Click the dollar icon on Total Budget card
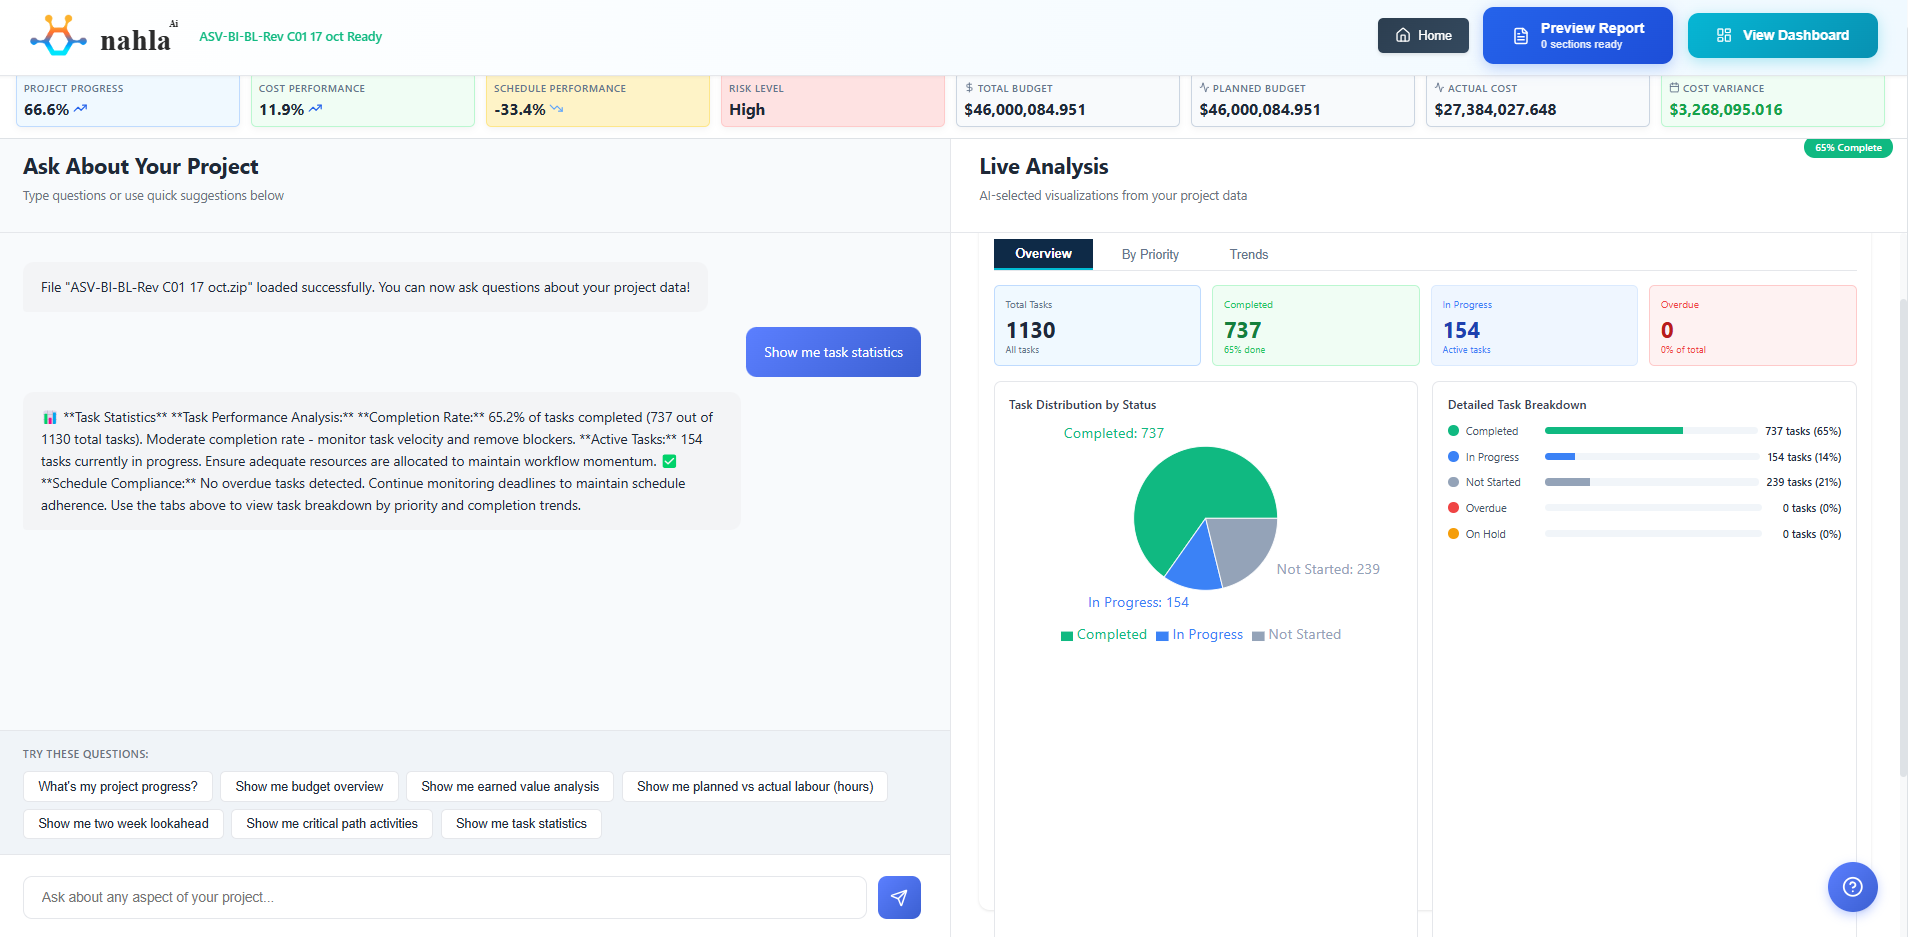The width and height of the screenshot is (1908, 937). point(967,88)
